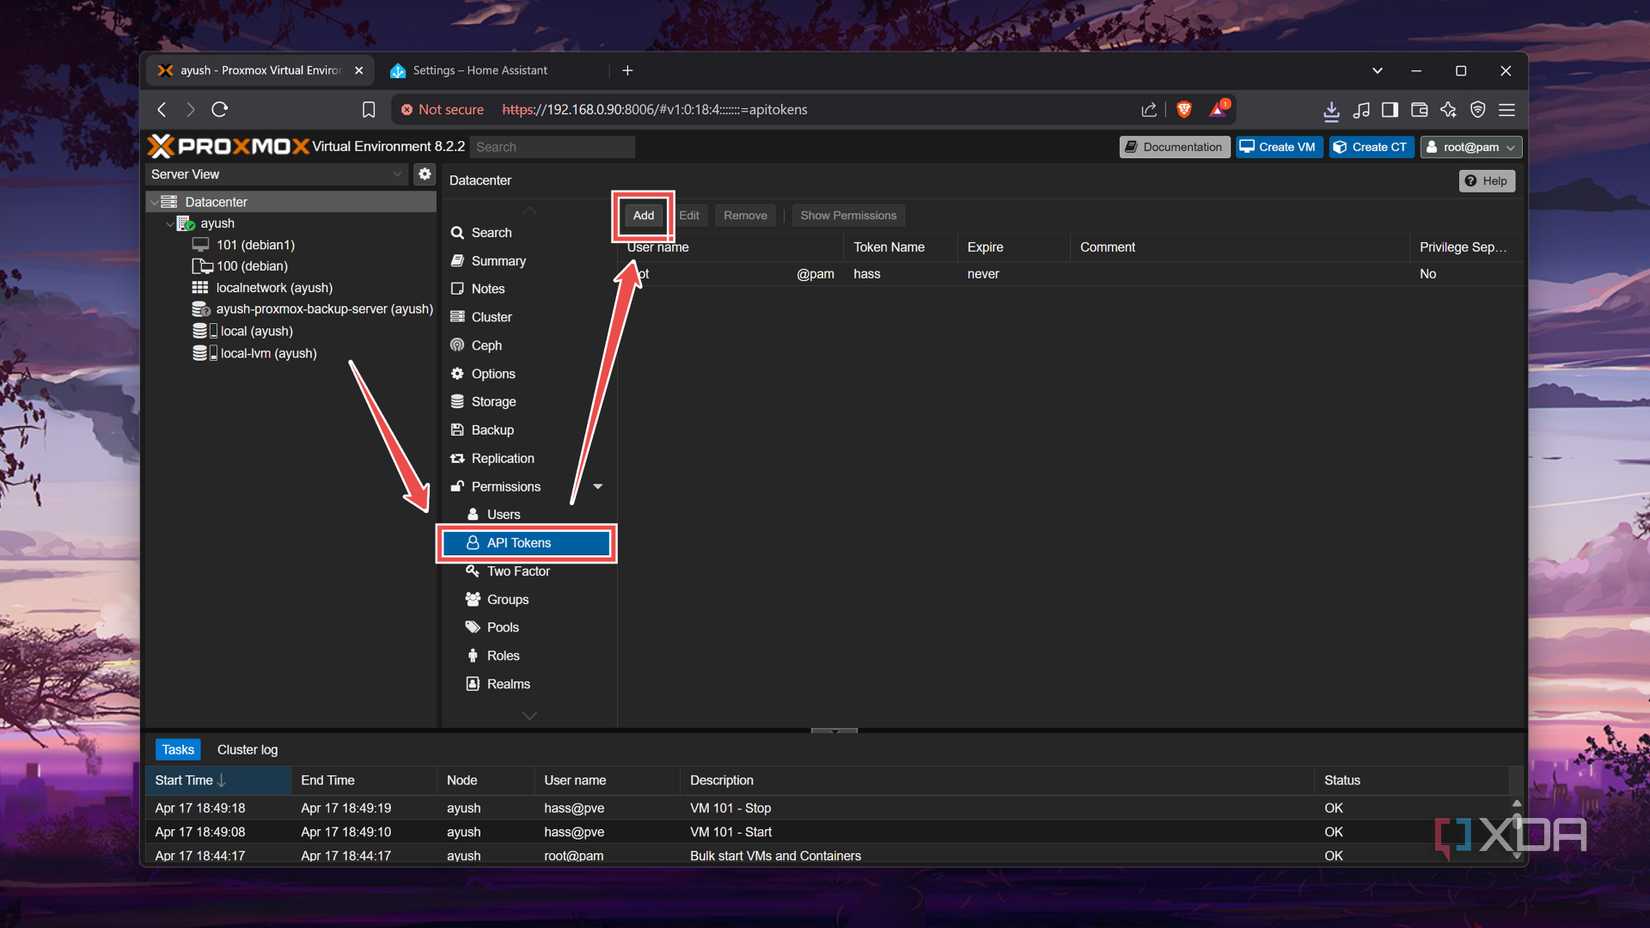
Task: Open the Replication panel
Action: point(501,458)
